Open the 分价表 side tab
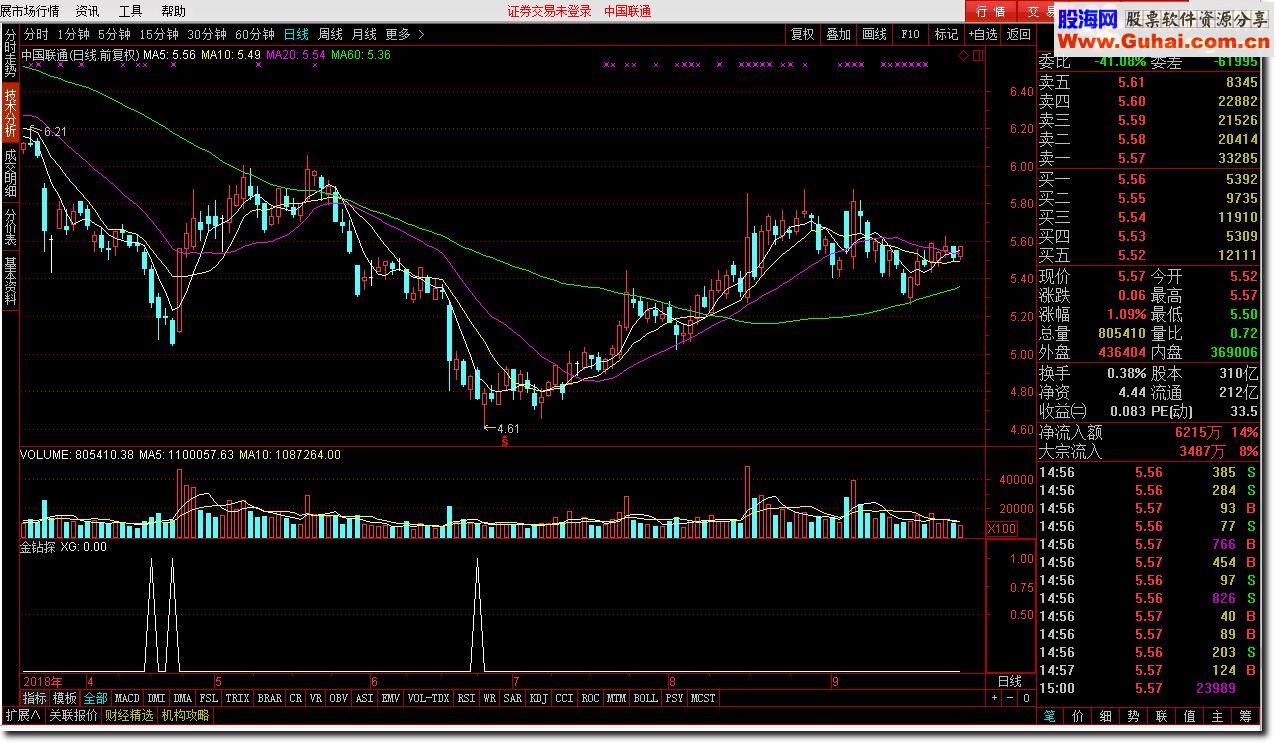Viewport: 1276px width, 744px height. pos(9,226)
